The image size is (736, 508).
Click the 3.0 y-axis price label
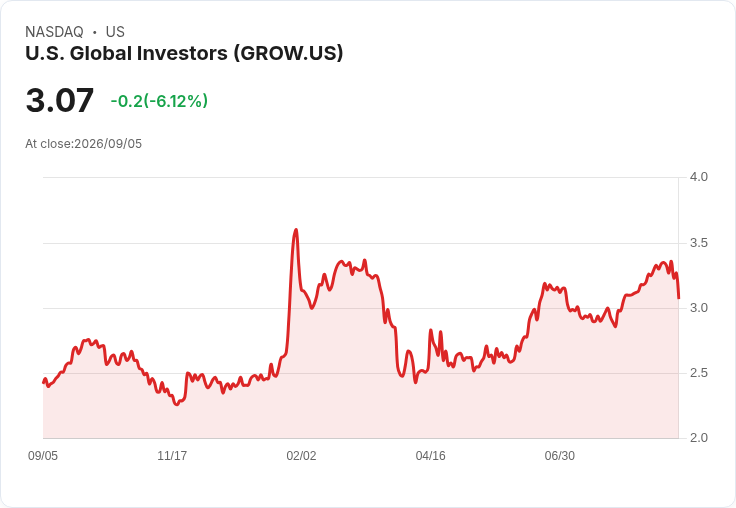[698, 308]
